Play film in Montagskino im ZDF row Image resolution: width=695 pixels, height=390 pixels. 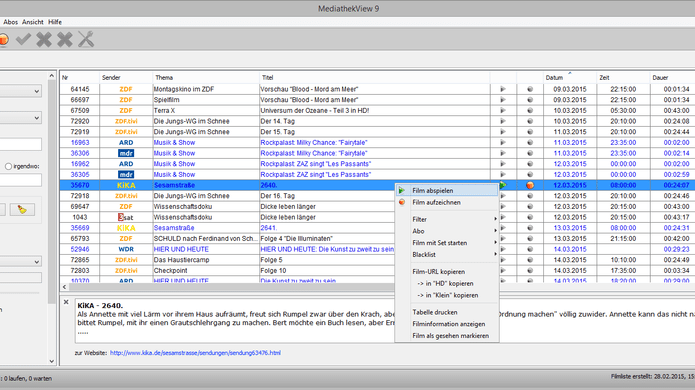[503, 89]
